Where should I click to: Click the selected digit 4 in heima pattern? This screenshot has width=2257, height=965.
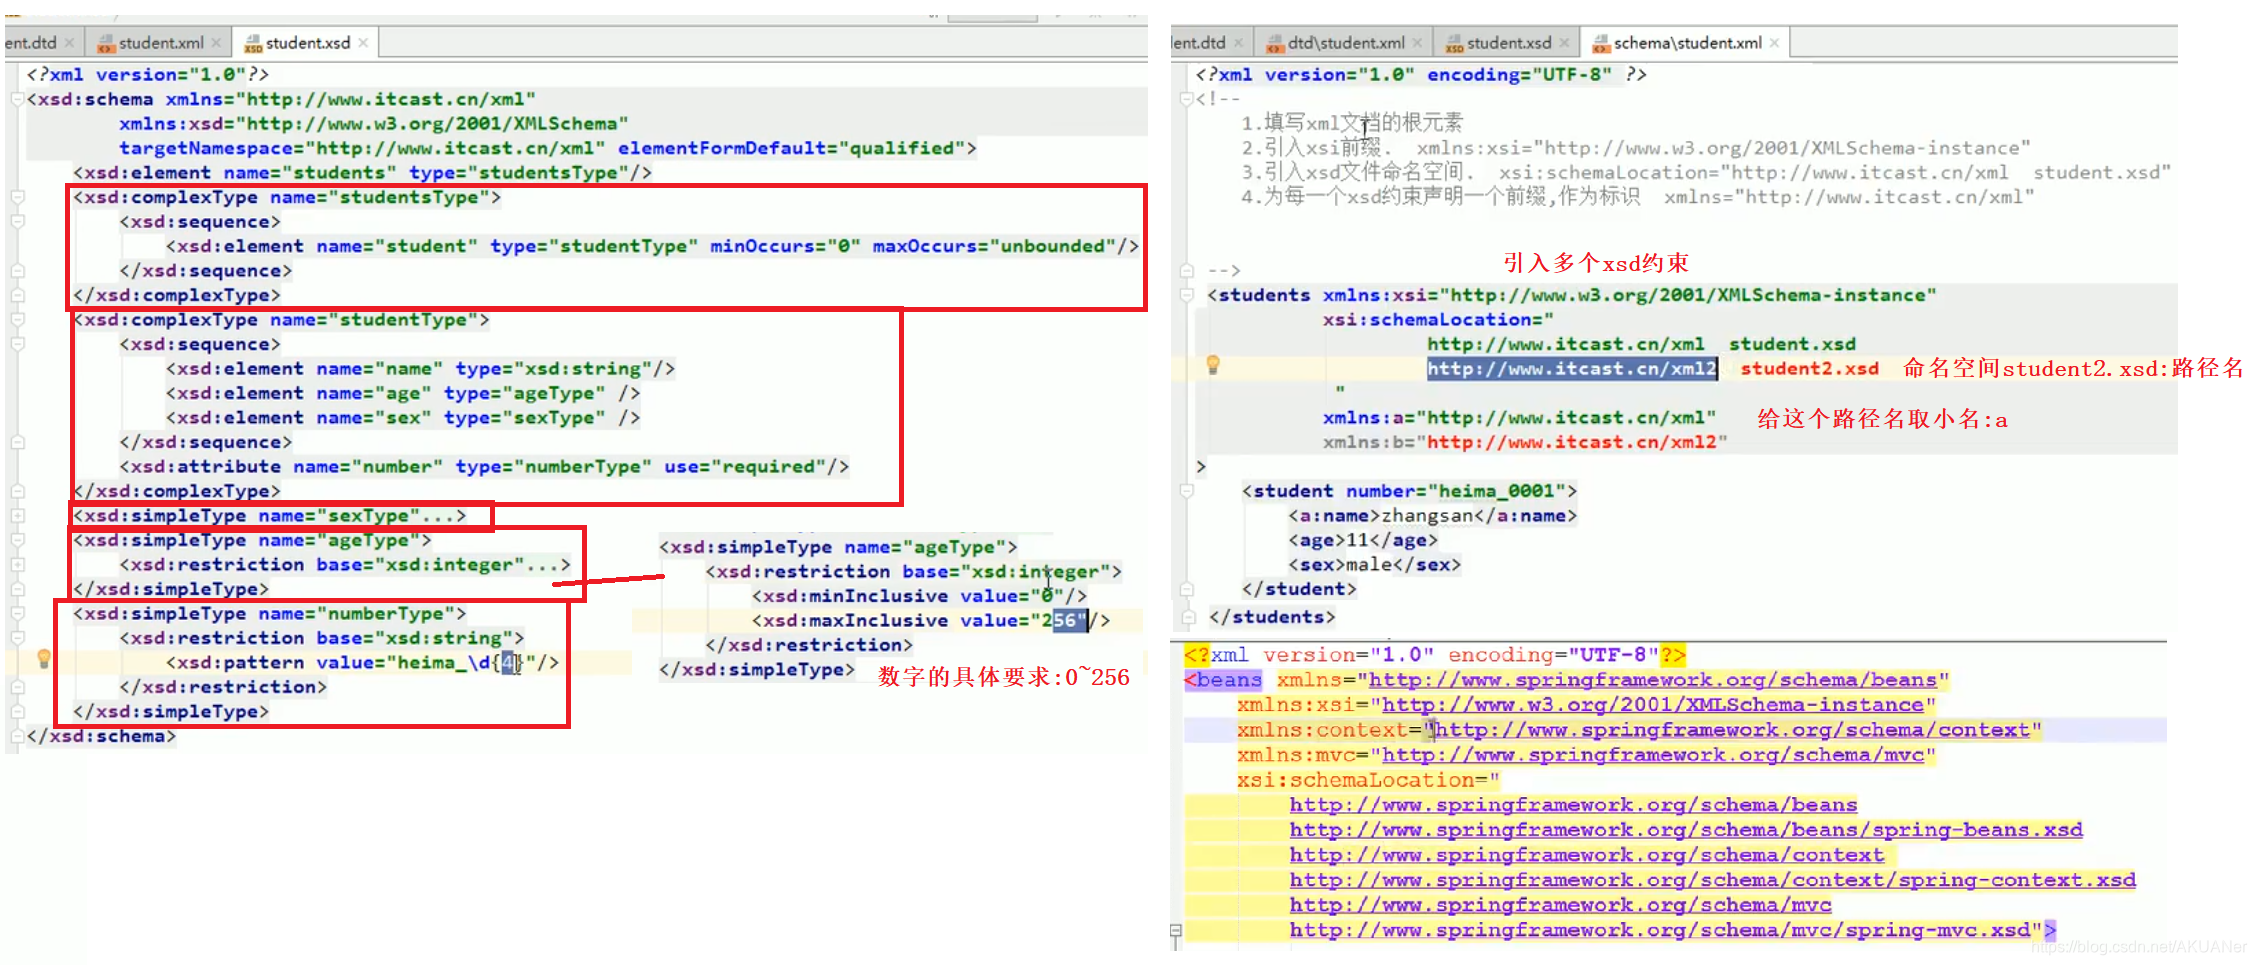point(509,662)
